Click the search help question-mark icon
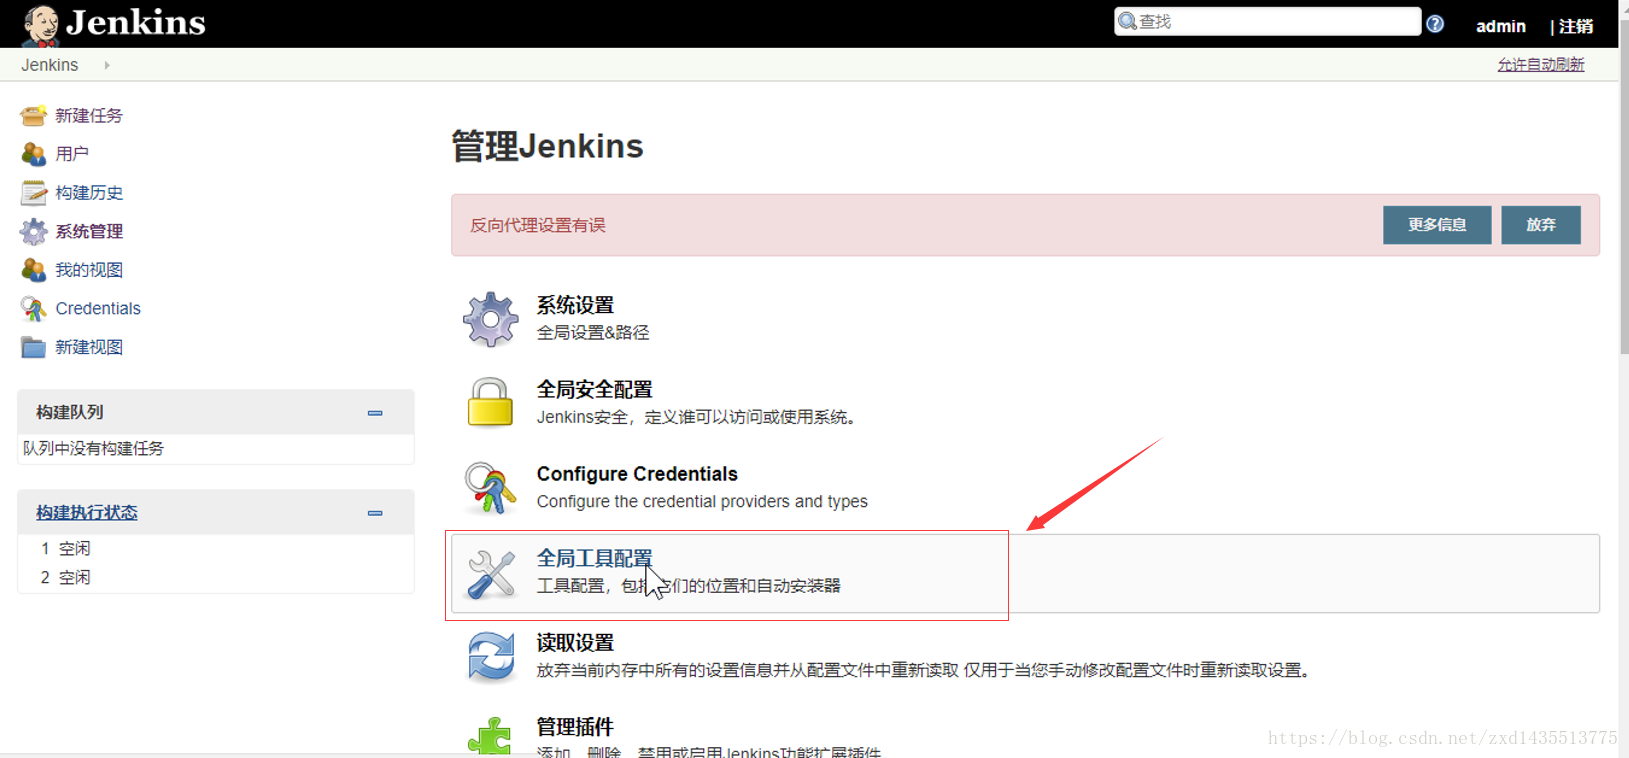Viewport: 1629px width, 758px height. (1435, 24)
